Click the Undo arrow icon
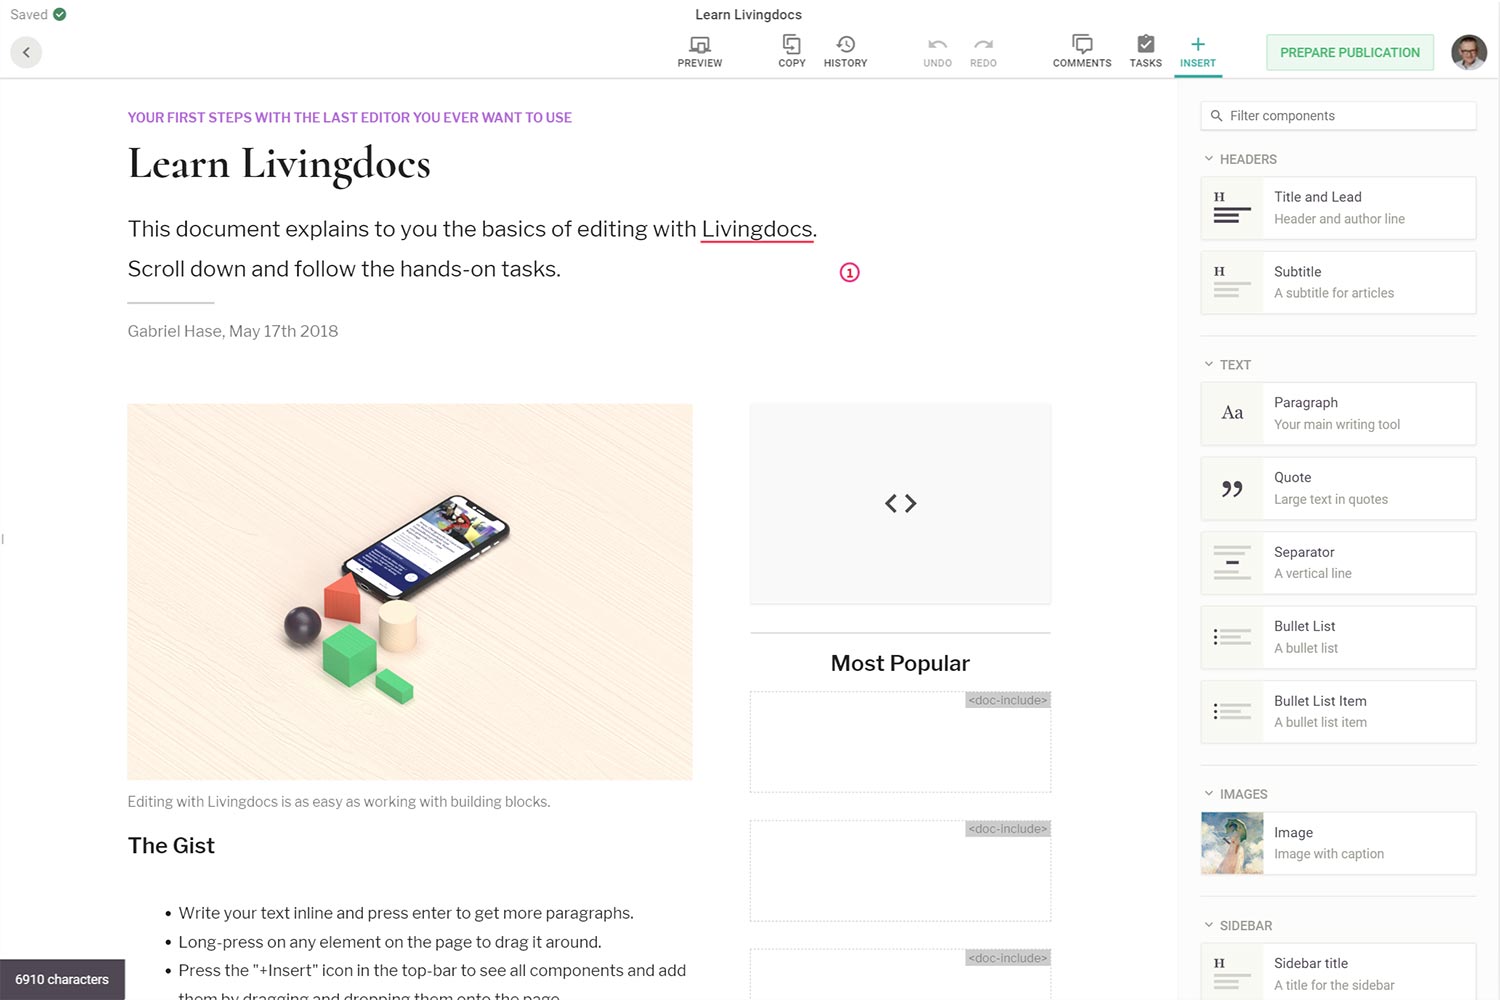This screenshot has width=1500, height=1000. (x=937, y=45)
